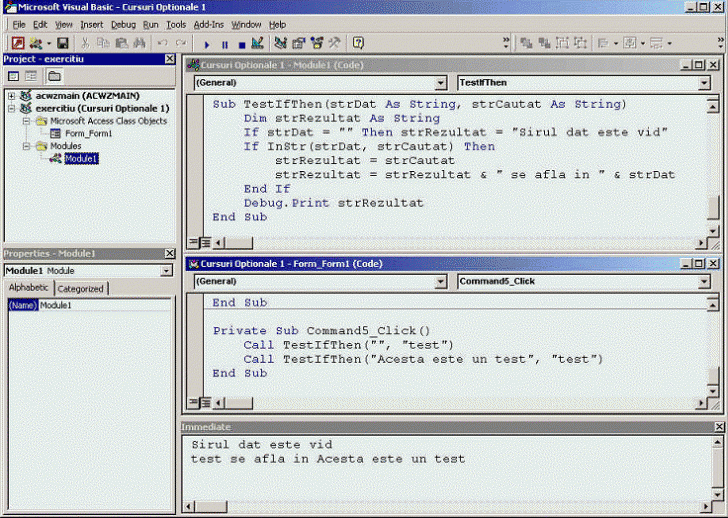Open the Make Same Size dropdown arrow
The image size is (728, 518).
click(x=669, y=44)
